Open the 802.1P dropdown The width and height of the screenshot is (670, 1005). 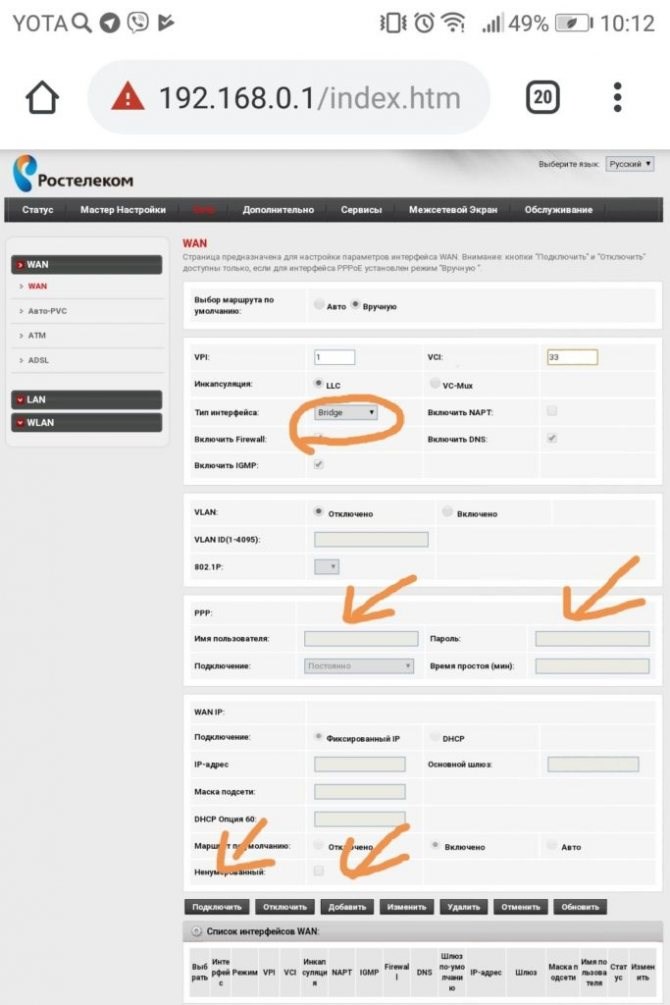point(326,567)
